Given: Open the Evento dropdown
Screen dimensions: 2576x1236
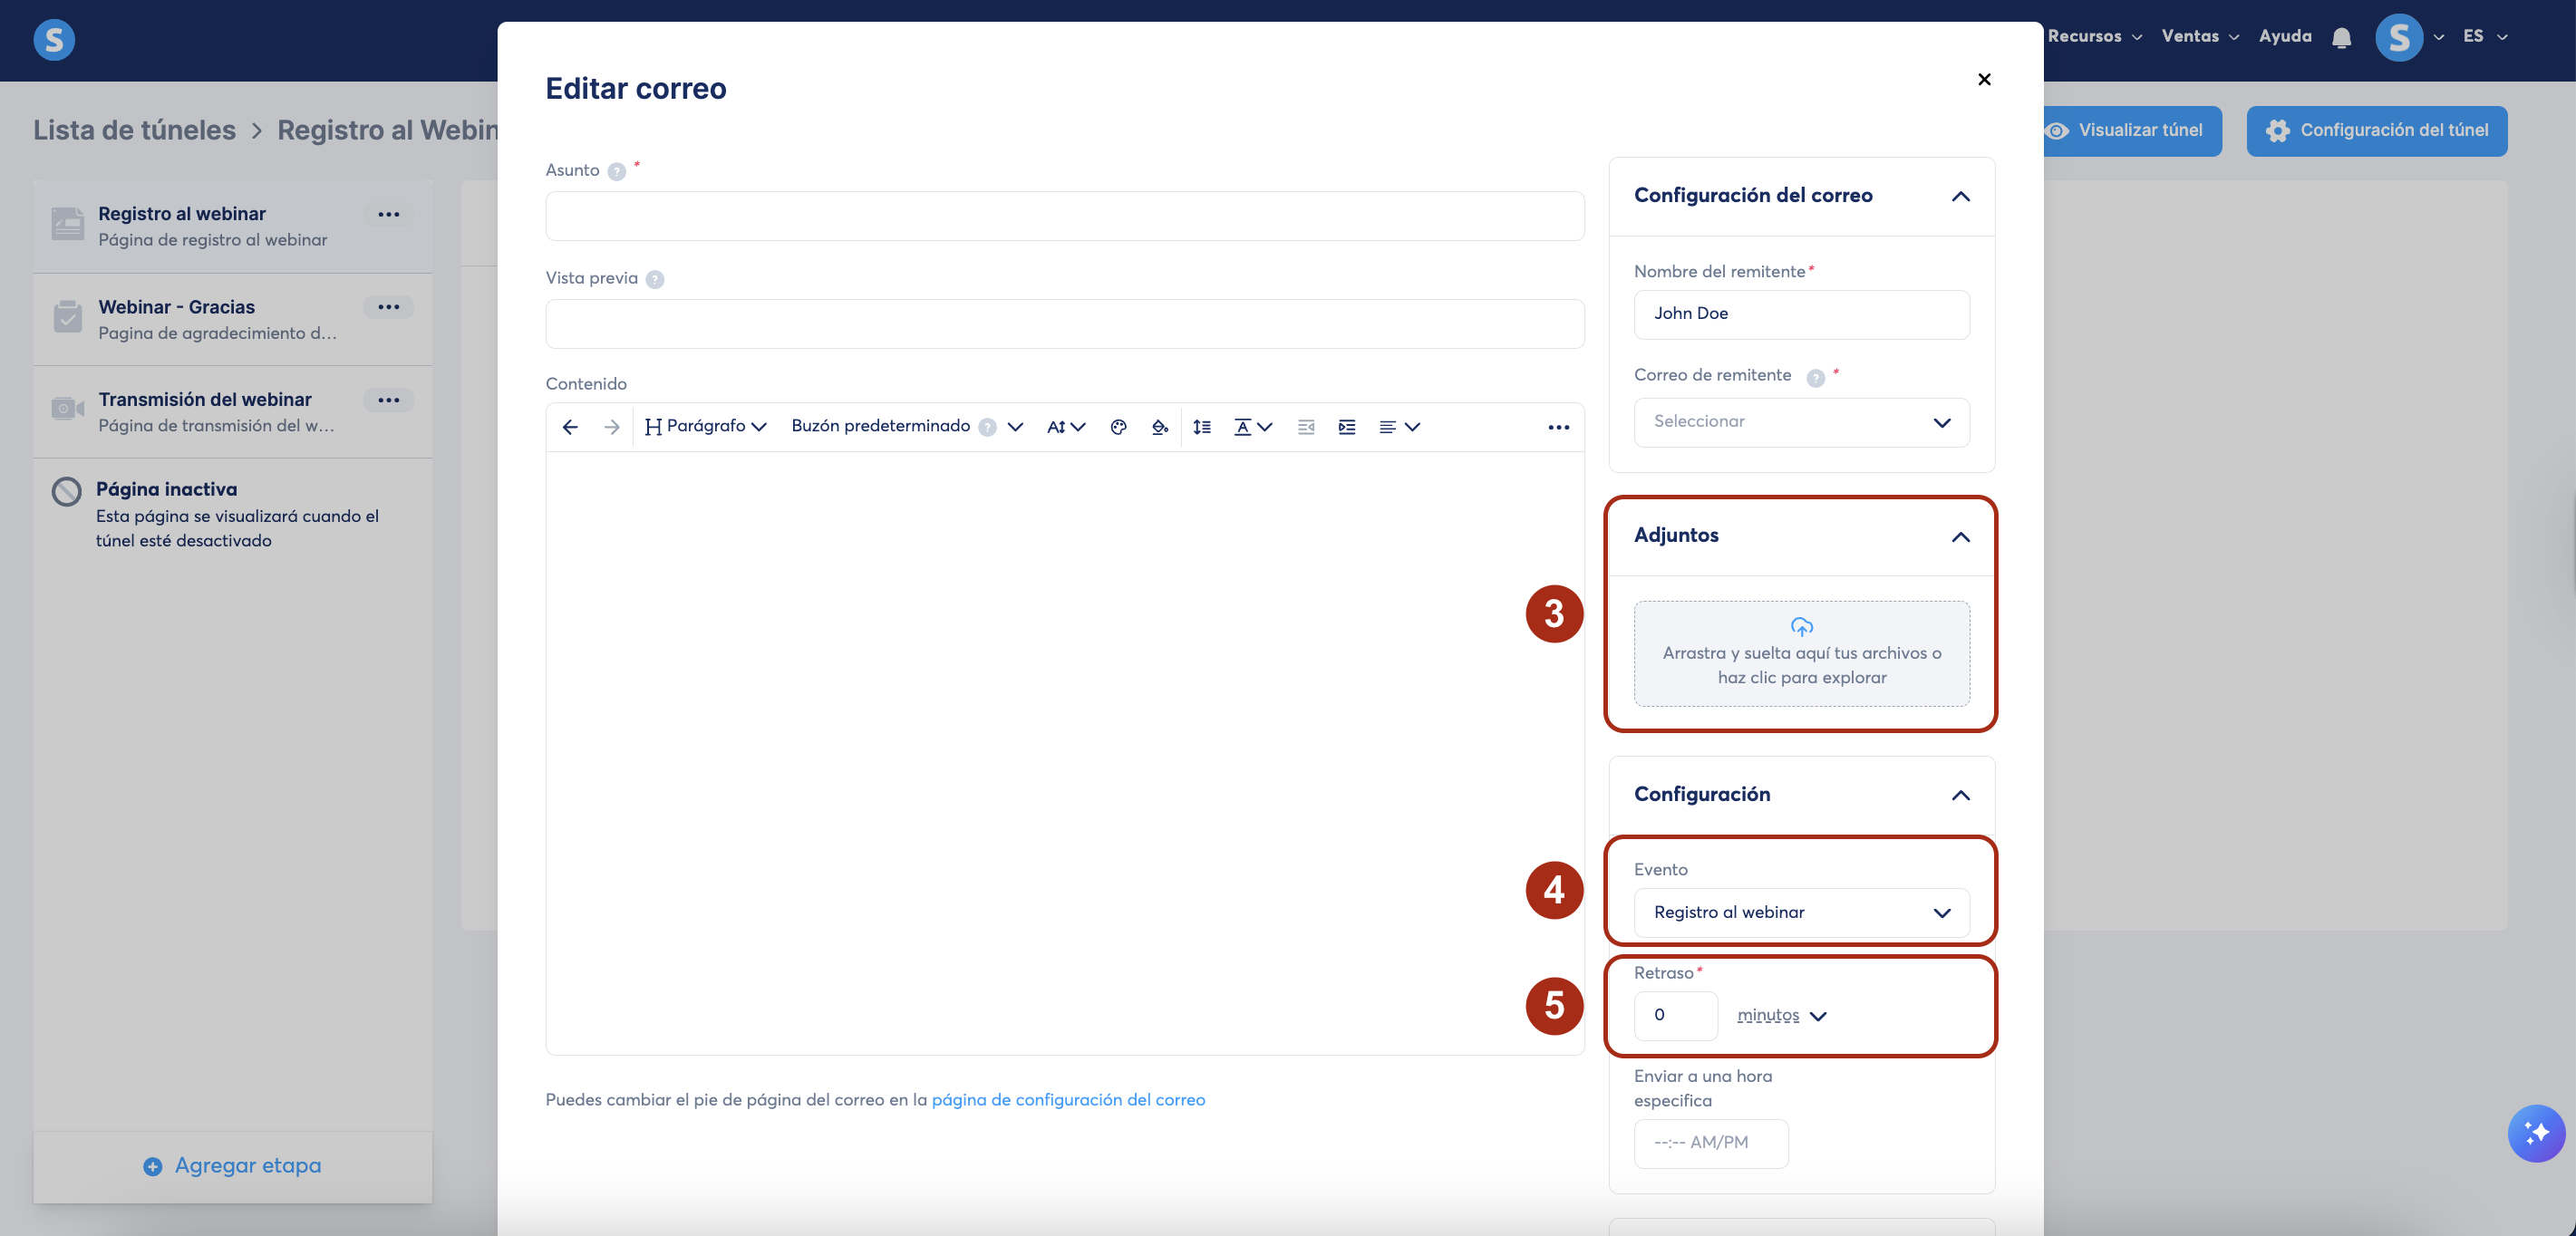Looking at the screenshot, I should pyautogui.click(x=1801, y=912).
